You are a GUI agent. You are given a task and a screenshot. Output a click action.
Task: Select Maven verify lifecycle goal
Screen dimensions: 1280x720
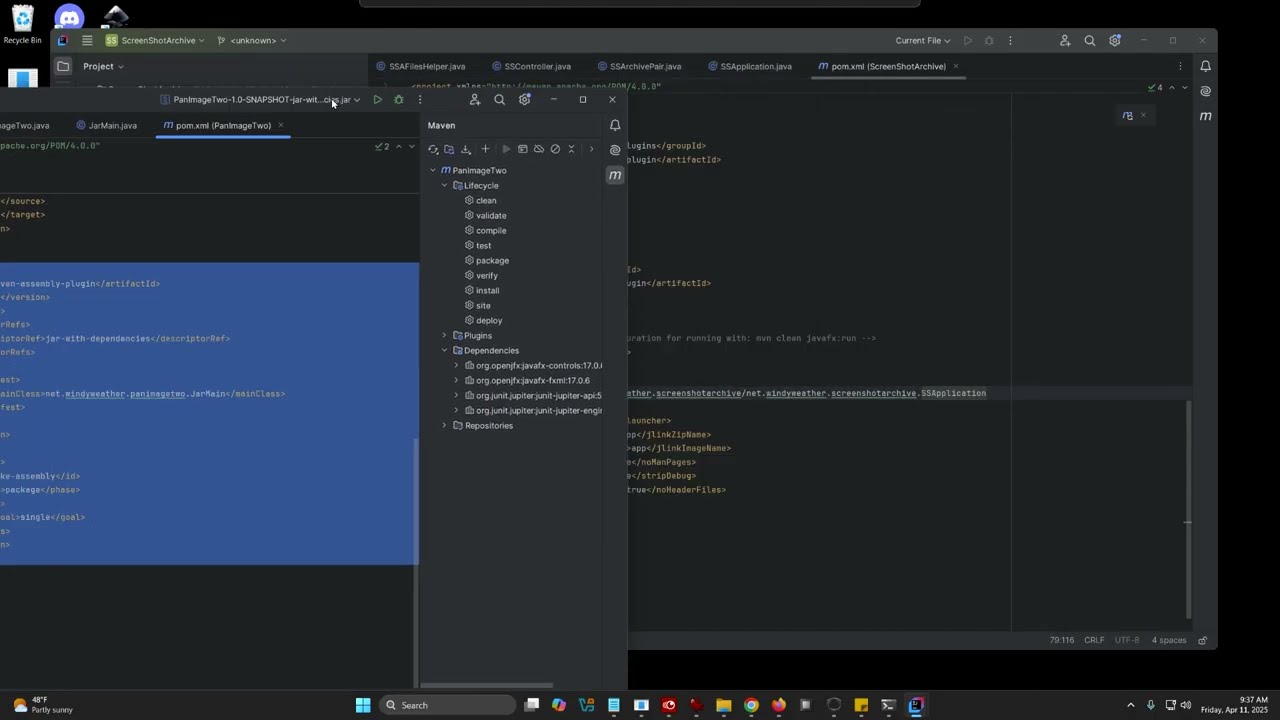[487, 275]
